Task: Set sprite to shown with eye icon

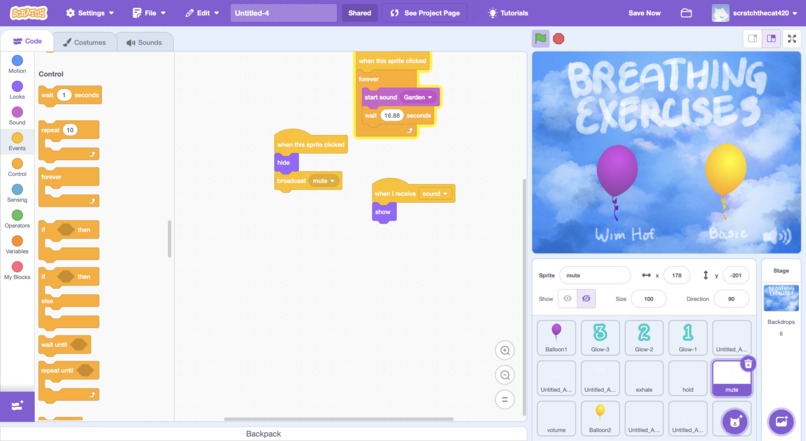Action: coord(567,299)
